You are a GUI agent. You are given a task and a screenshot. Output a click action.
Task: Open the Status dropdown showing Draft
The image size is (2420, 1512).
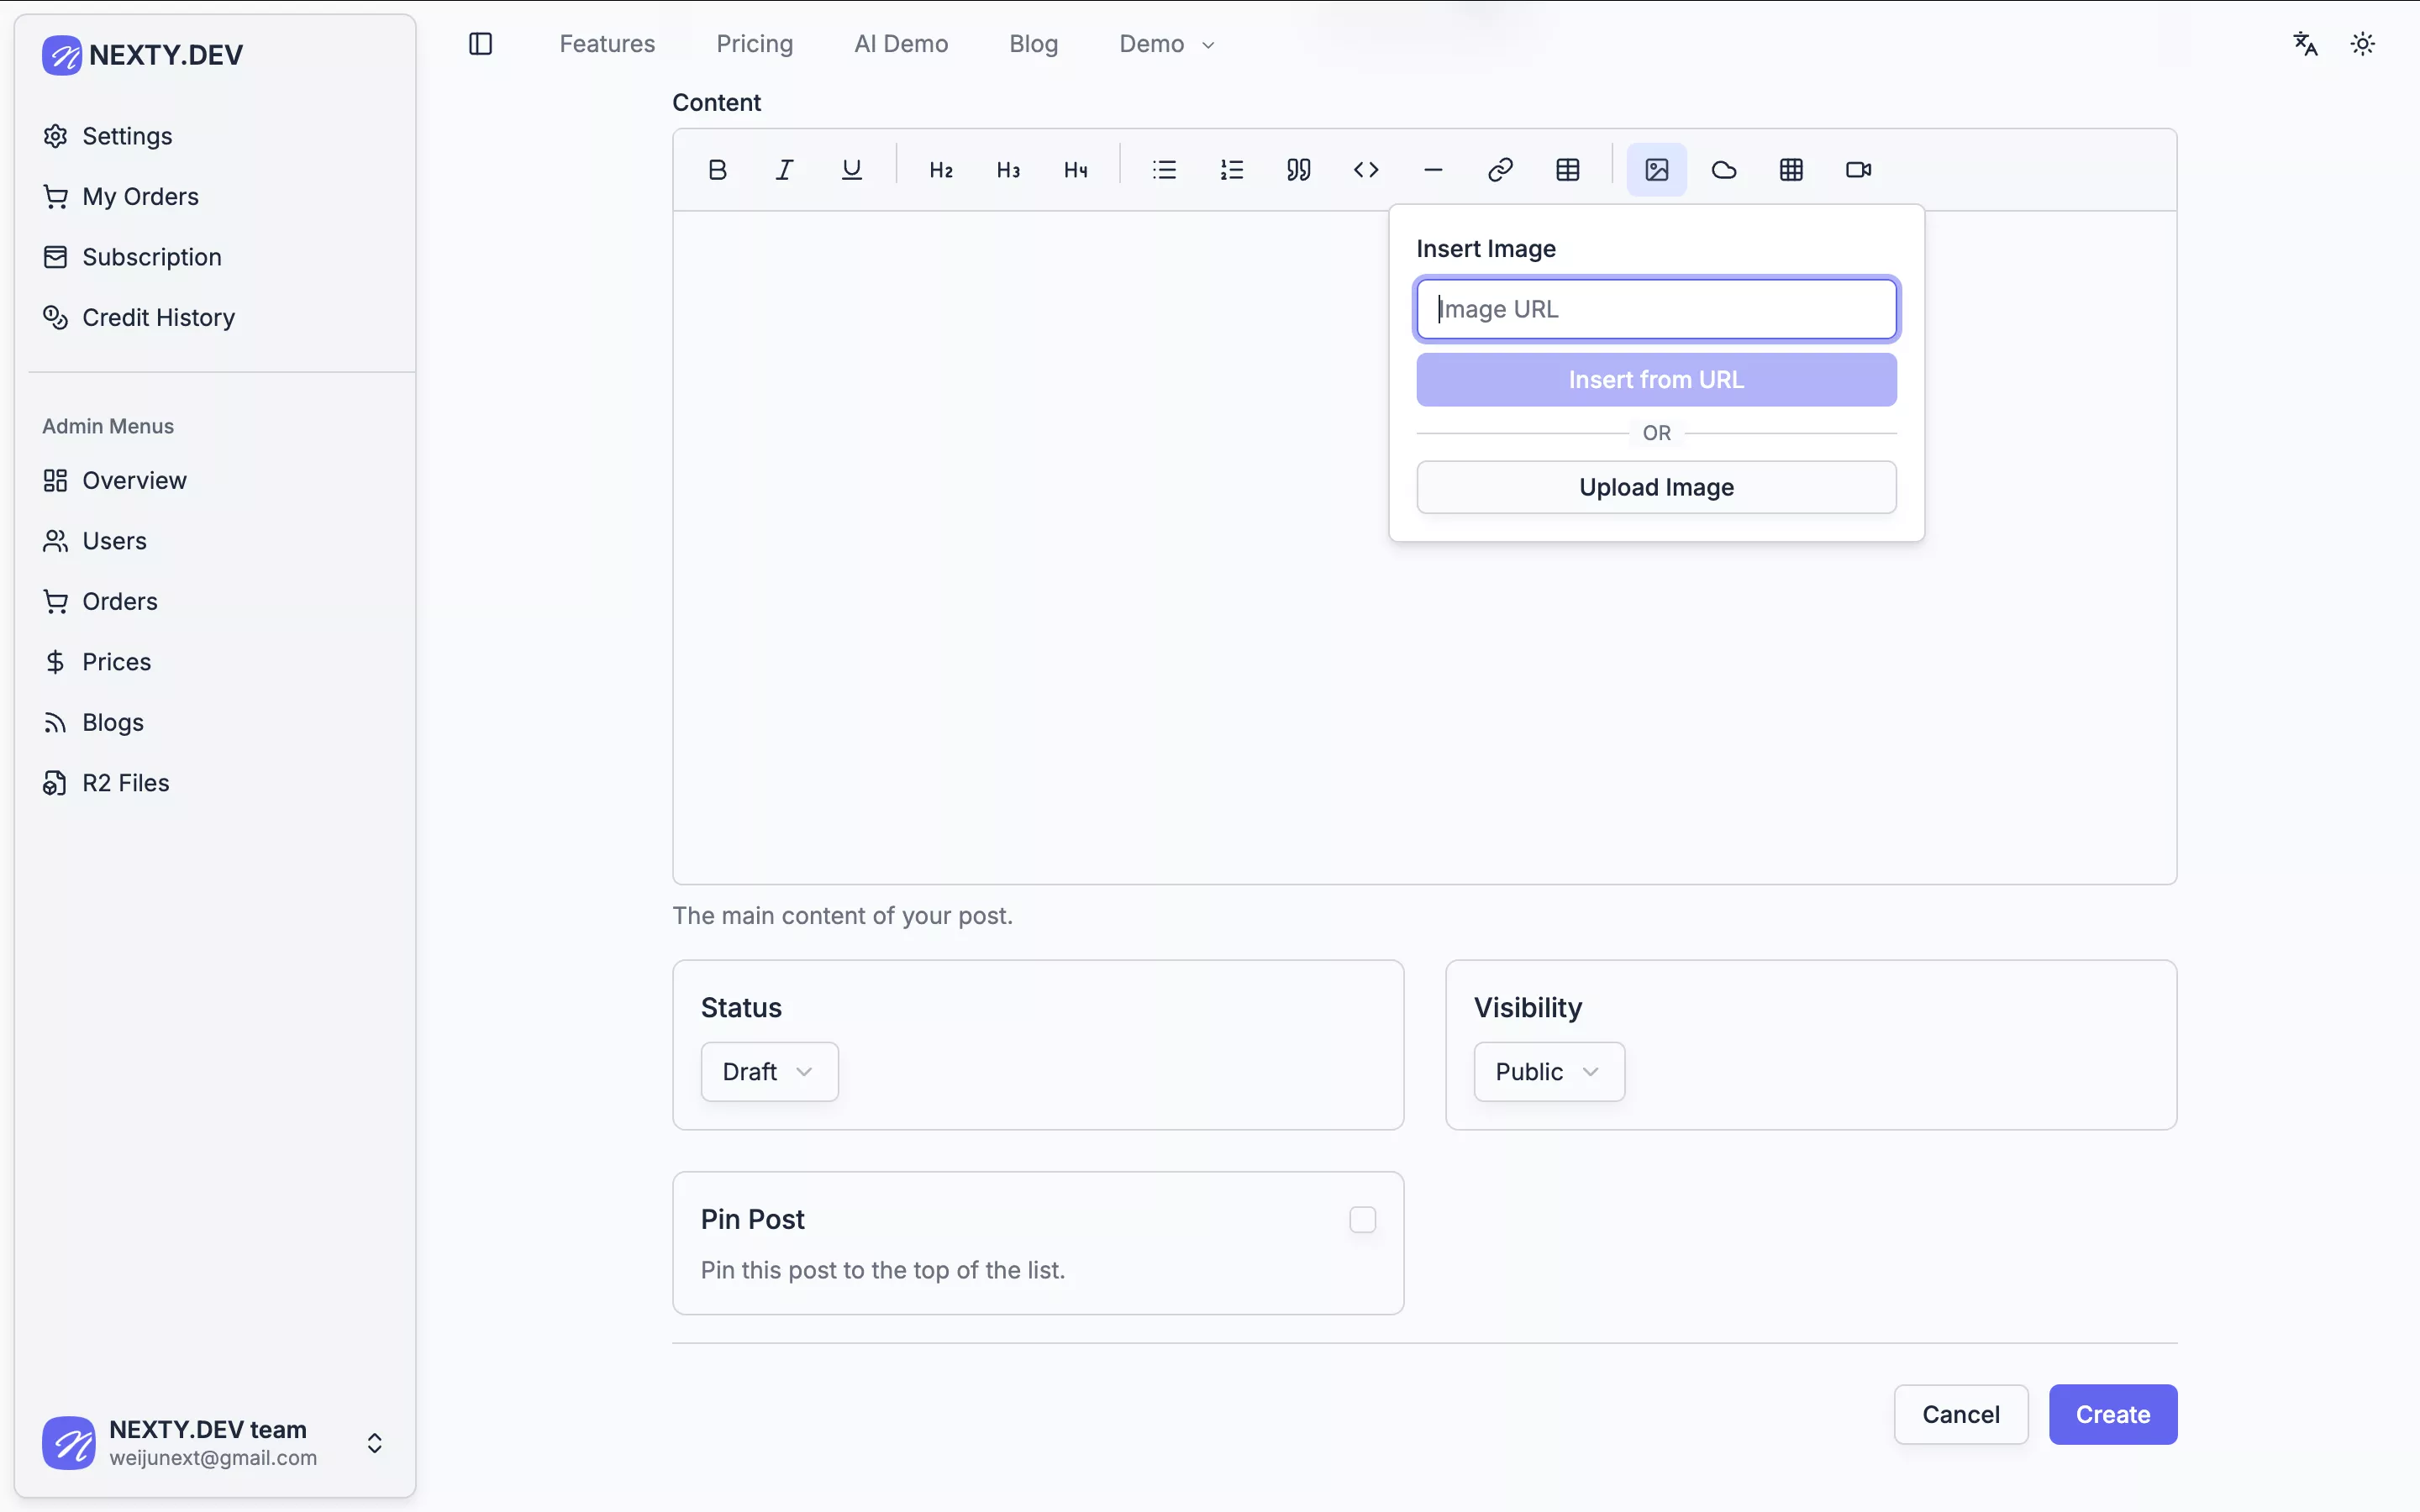[768, 1071]
